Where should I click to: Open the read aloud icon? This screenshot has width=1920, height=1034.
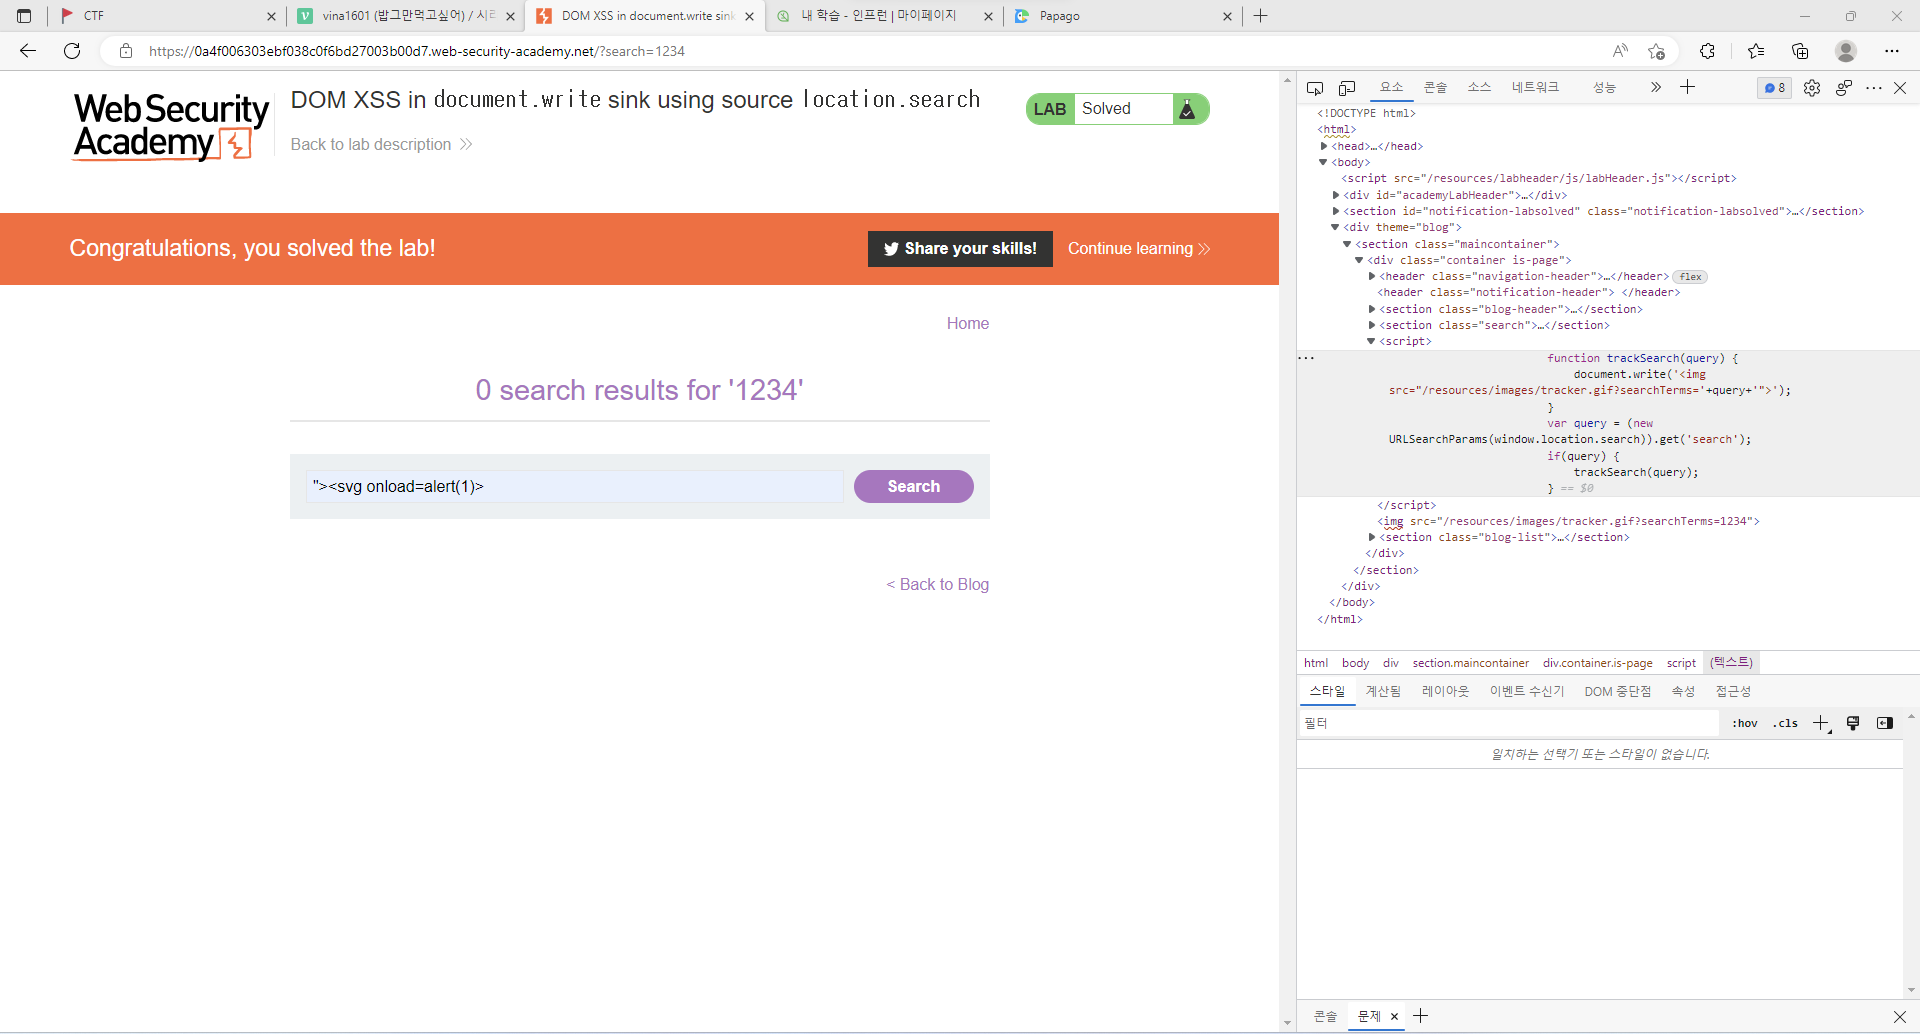pyautogui.click(x=1620, y=51)
